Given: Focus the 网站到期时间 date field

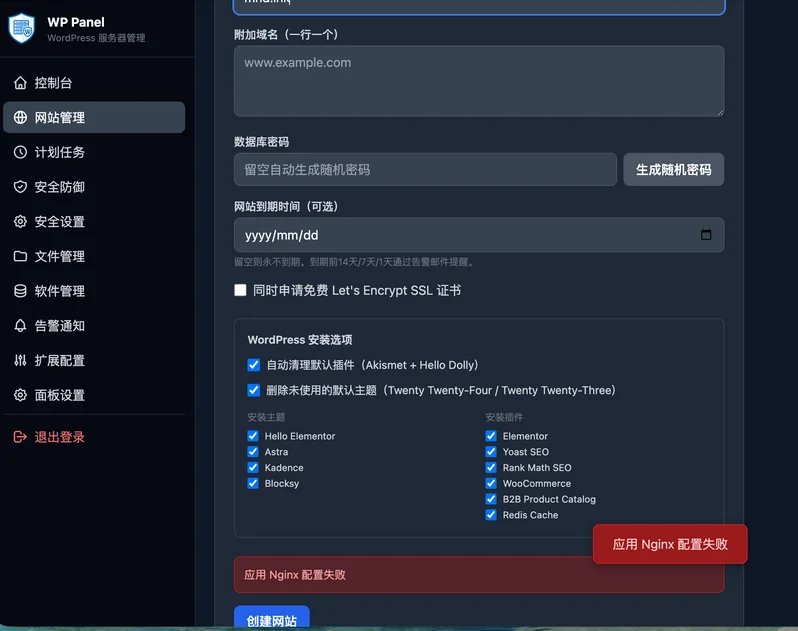Looking at the screenshot, I should (479, 235).
